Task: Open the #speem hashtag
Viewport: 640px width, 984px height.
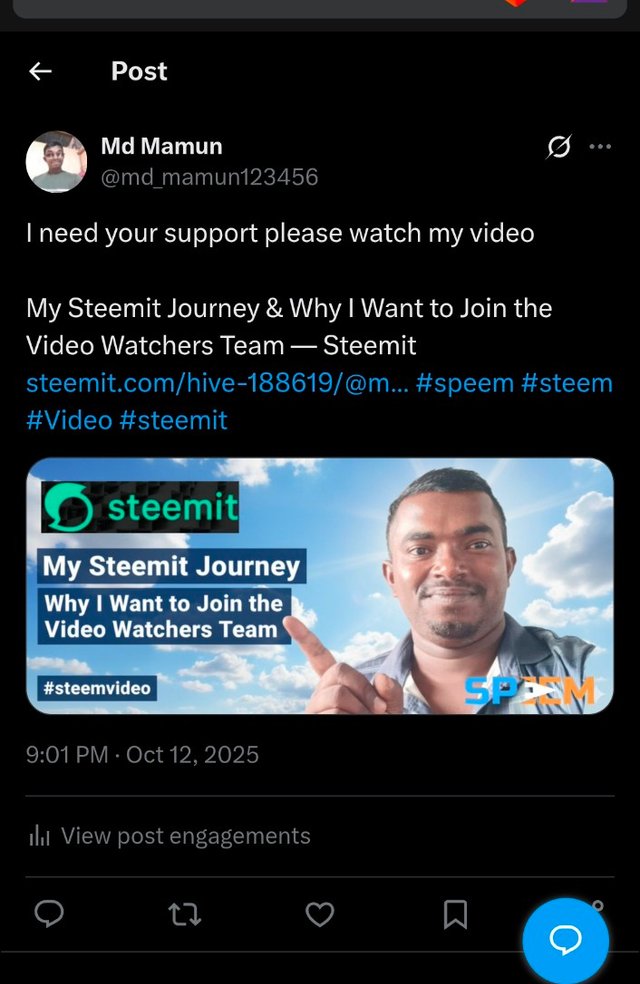Action: click(x=464, y=383)
